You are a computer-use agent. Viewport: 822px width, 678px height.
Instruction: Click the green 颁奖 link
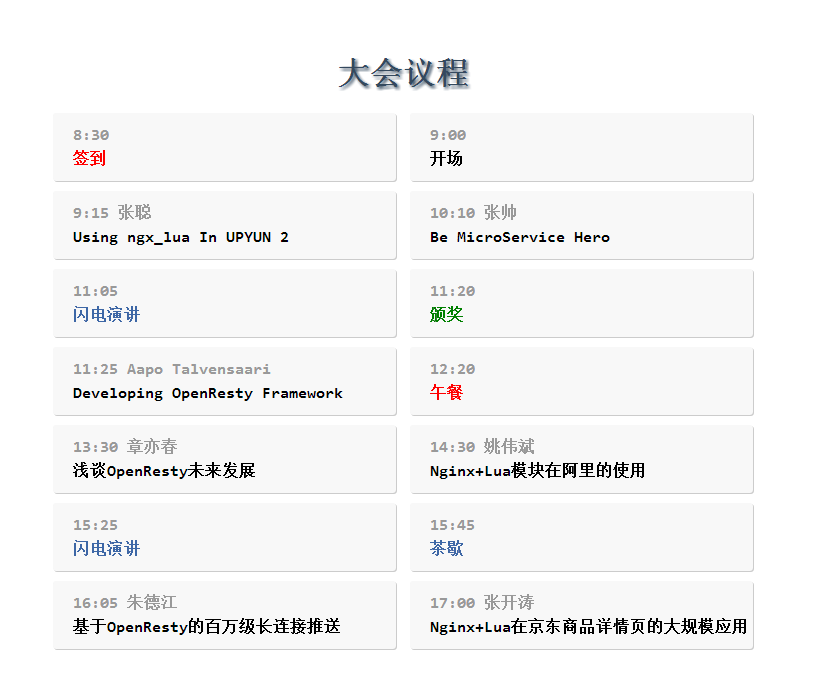click(x=446, y=314)
